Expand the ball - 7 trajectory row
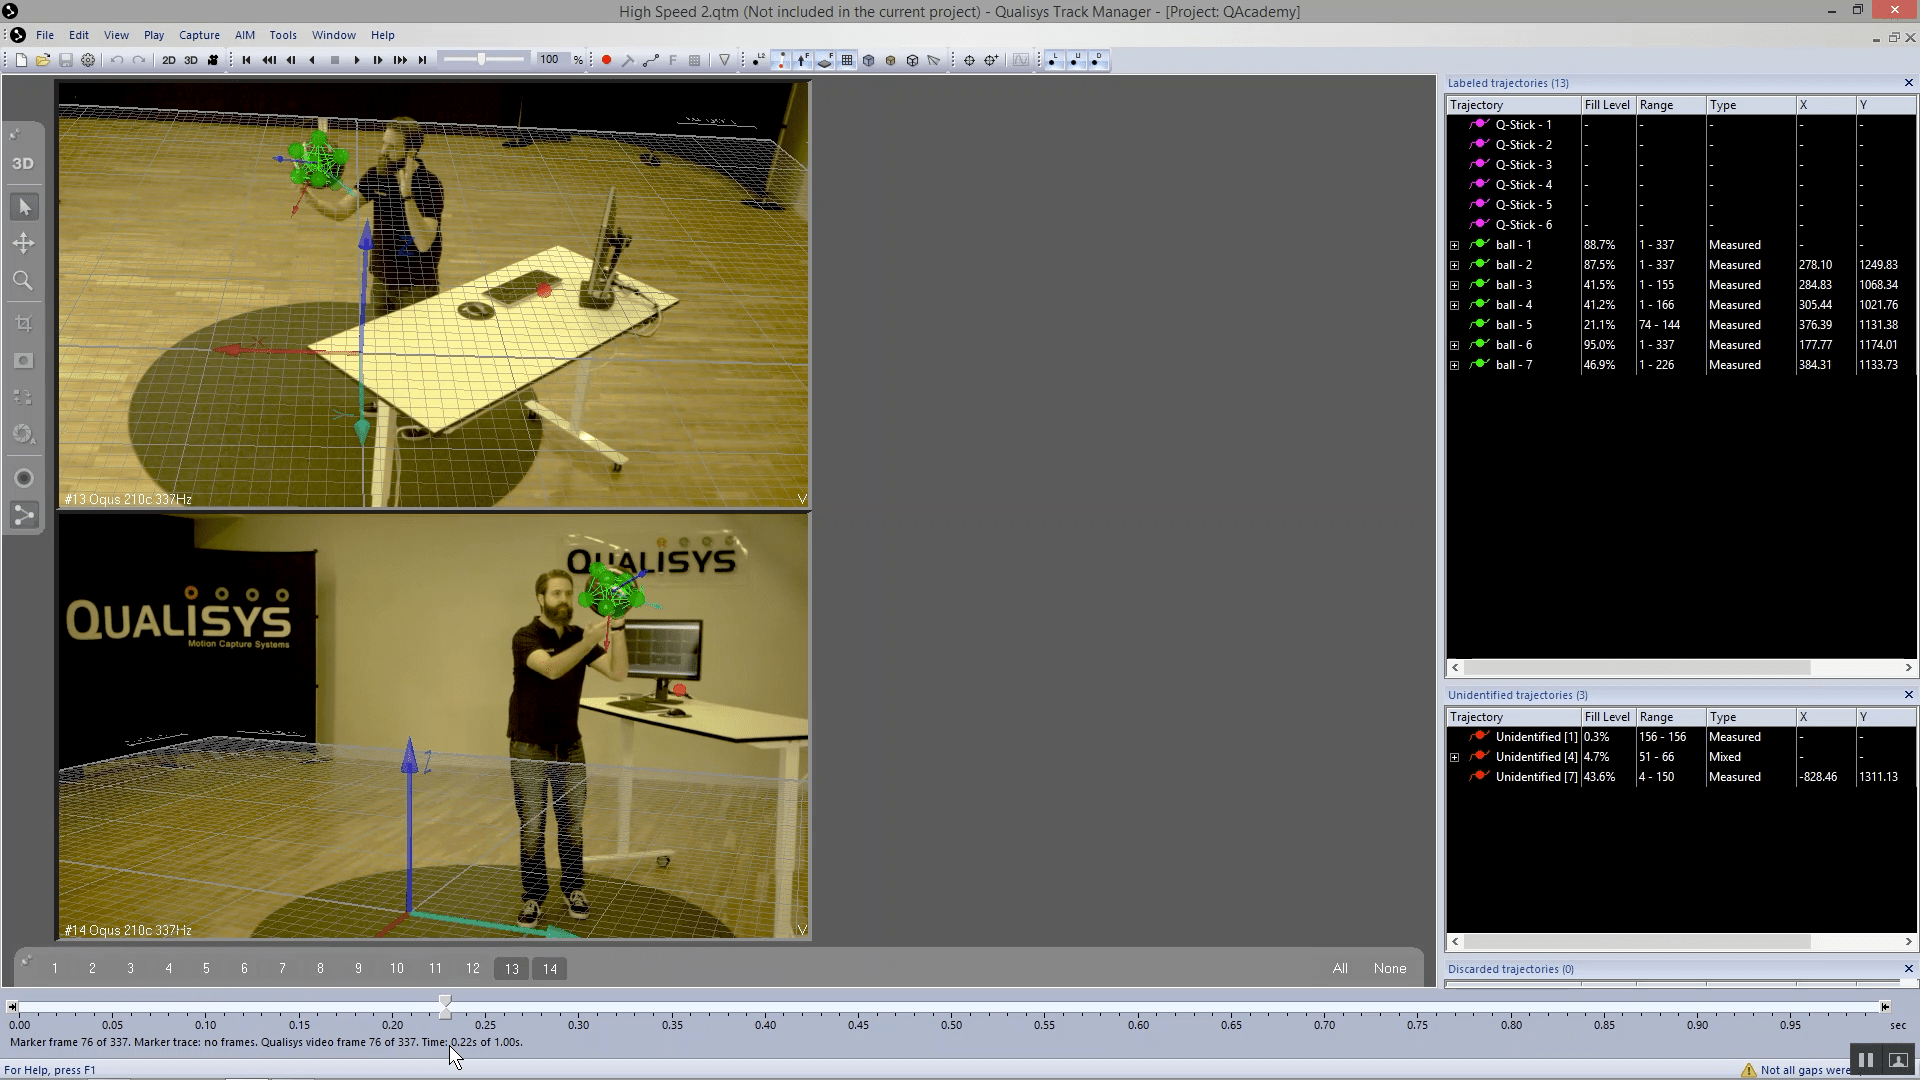The height and width of the screenshot is (1080, 1920). 1455,365
